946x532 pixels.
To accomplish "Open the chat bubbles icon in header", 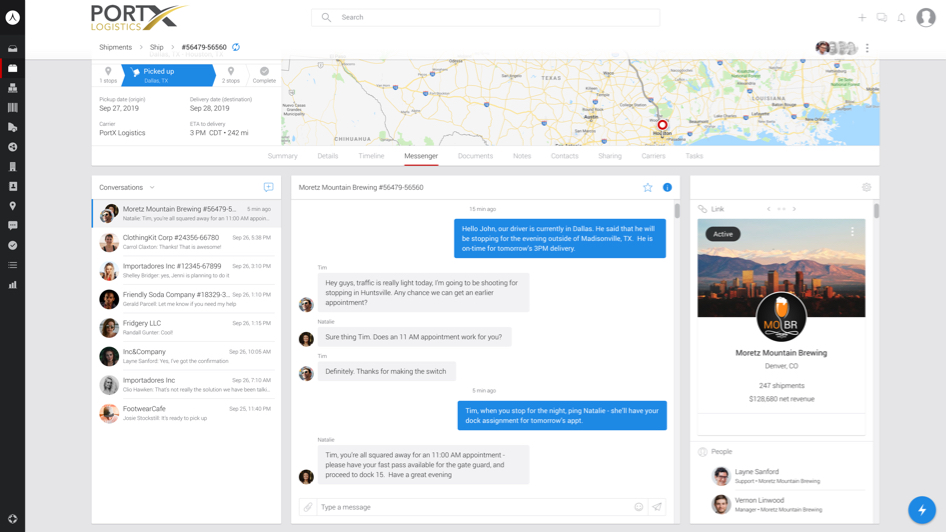I will (882, 17).
